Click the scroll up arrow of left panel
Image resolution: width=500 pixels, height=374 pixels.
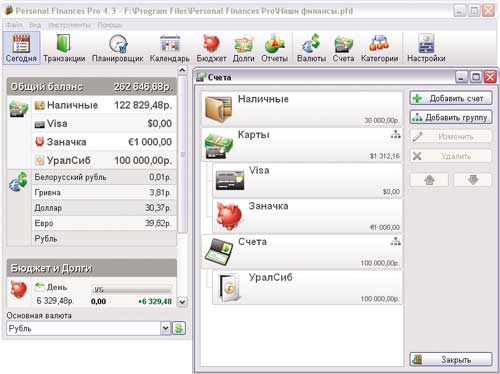click(182, 70)
